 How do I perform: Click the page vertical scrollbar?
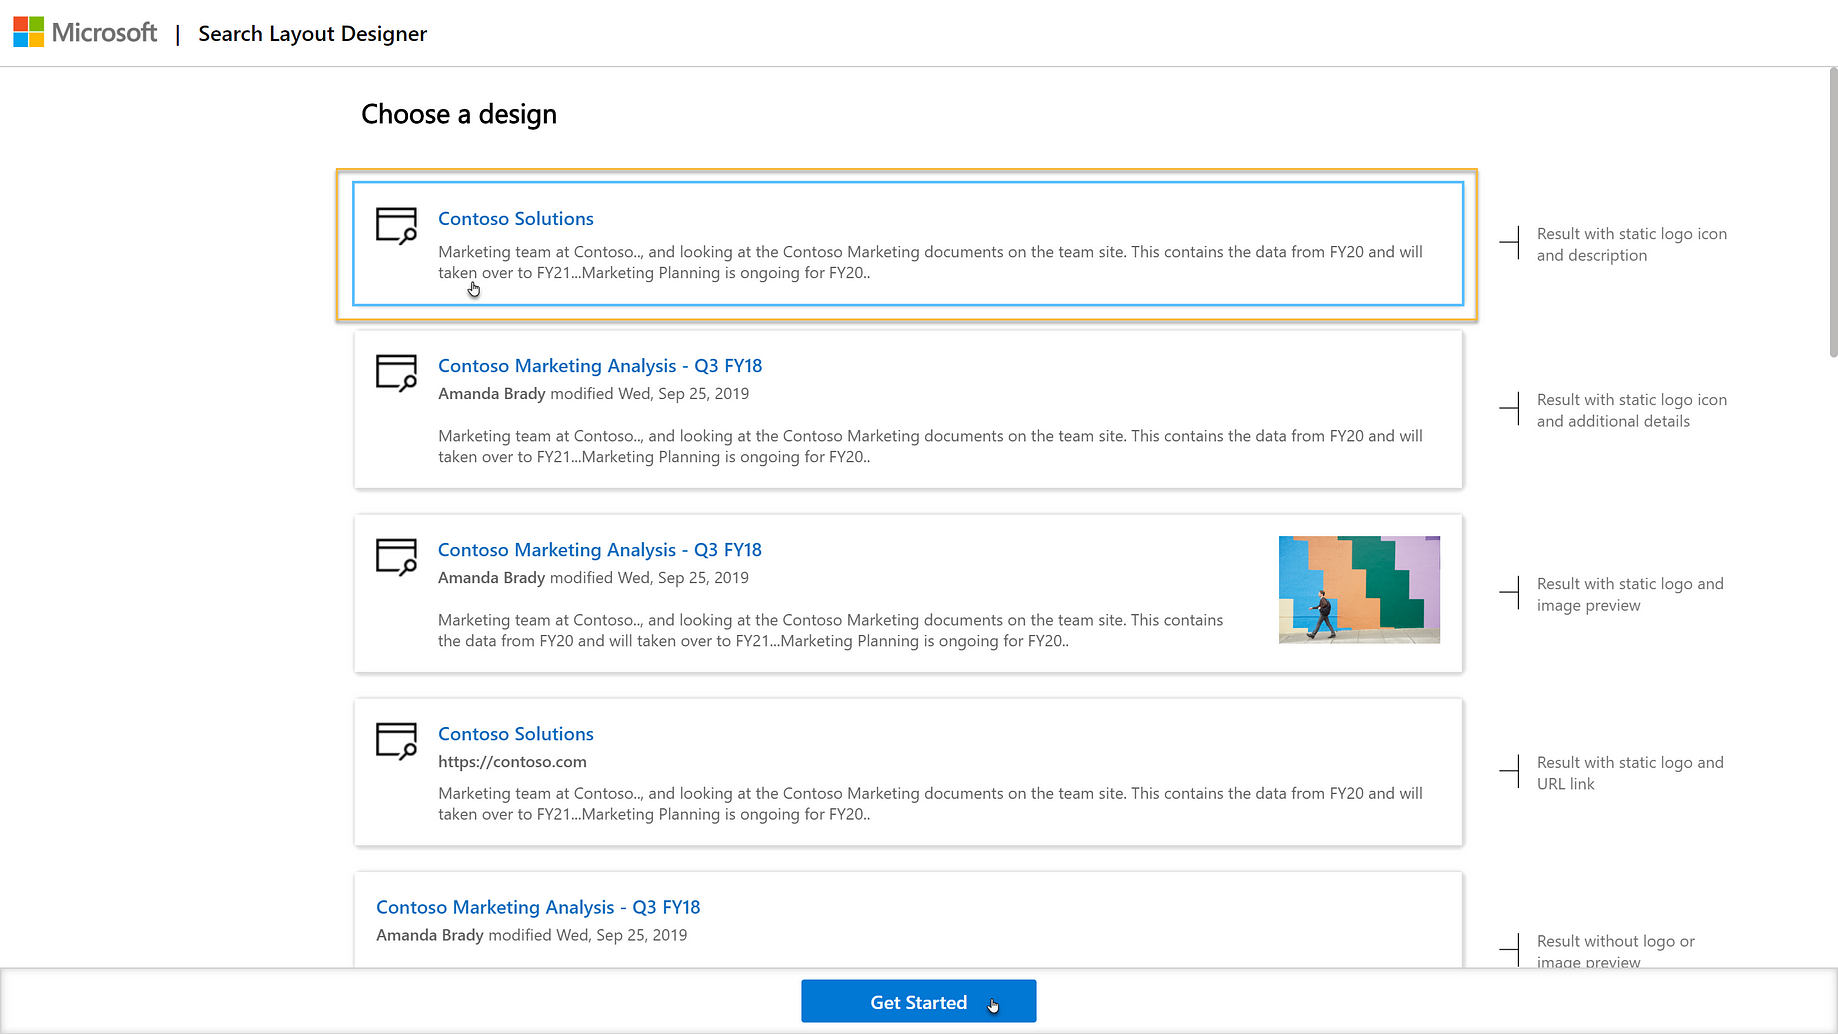[x=1832, y=212]
